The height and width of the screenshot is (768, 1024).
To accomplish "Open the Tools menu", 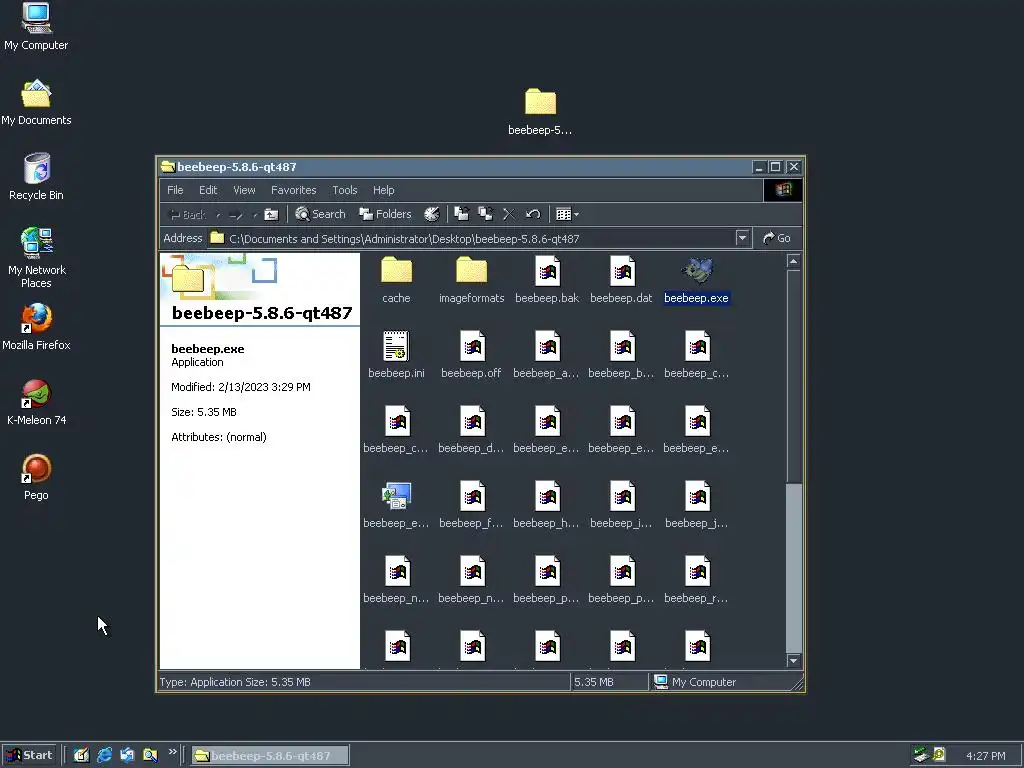I will point(345,190).
